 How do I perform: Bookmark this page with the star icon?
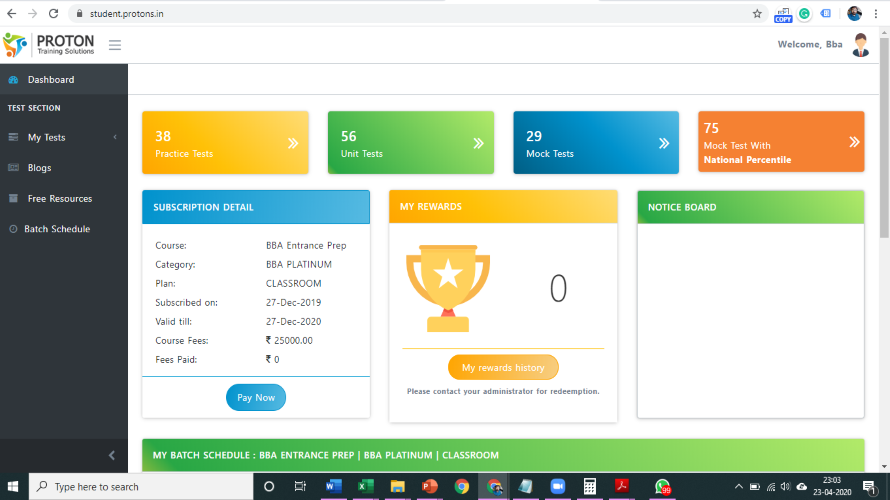pyautogui.click(x=757, y=14)
